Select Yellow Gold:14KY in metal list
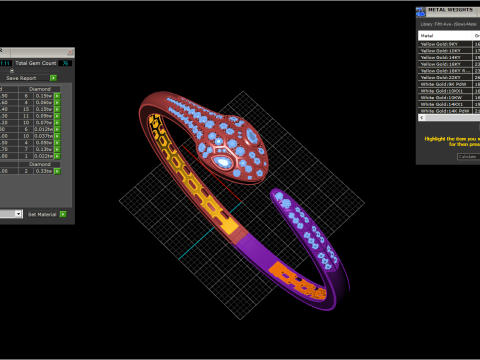 (445, 57)
